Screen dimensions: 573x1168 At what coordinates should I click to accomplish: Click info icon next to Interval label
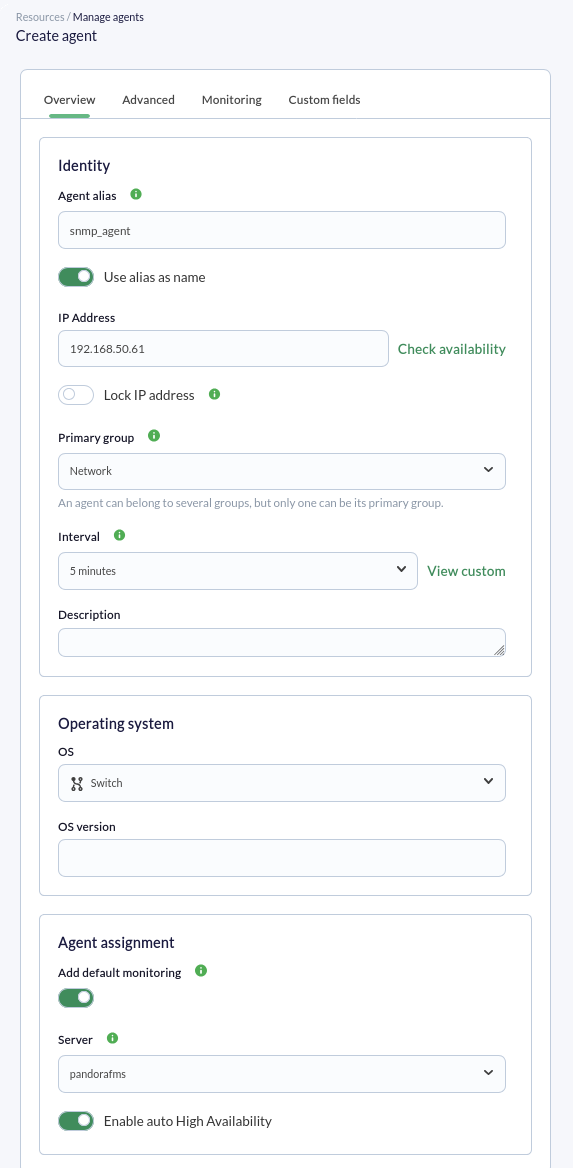coord(119,535)
